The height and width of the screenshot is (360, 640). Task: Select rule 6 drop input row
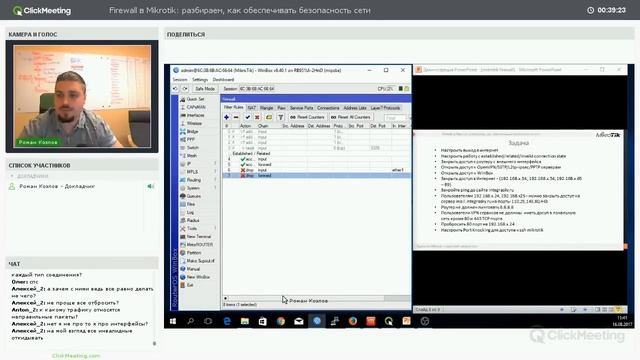(316, 170)
